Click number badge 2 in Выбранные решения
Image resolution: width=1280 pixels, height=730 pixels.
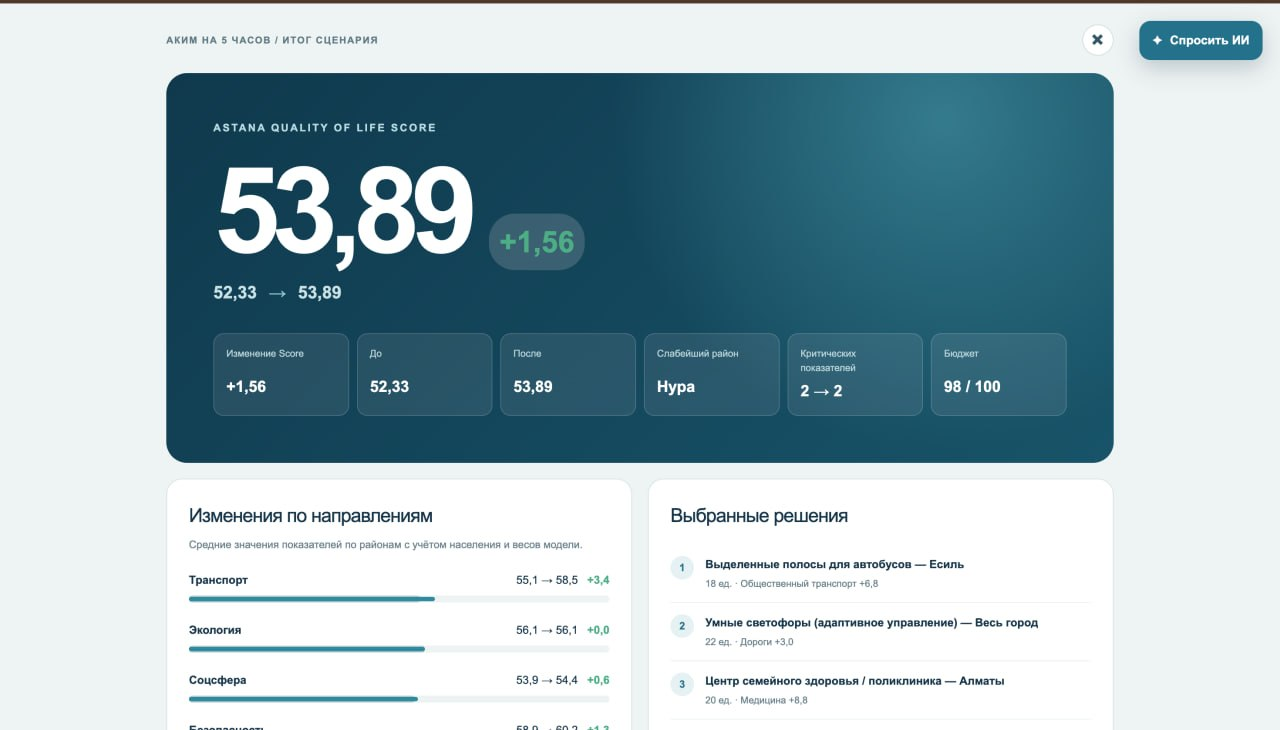coord(682,626)
